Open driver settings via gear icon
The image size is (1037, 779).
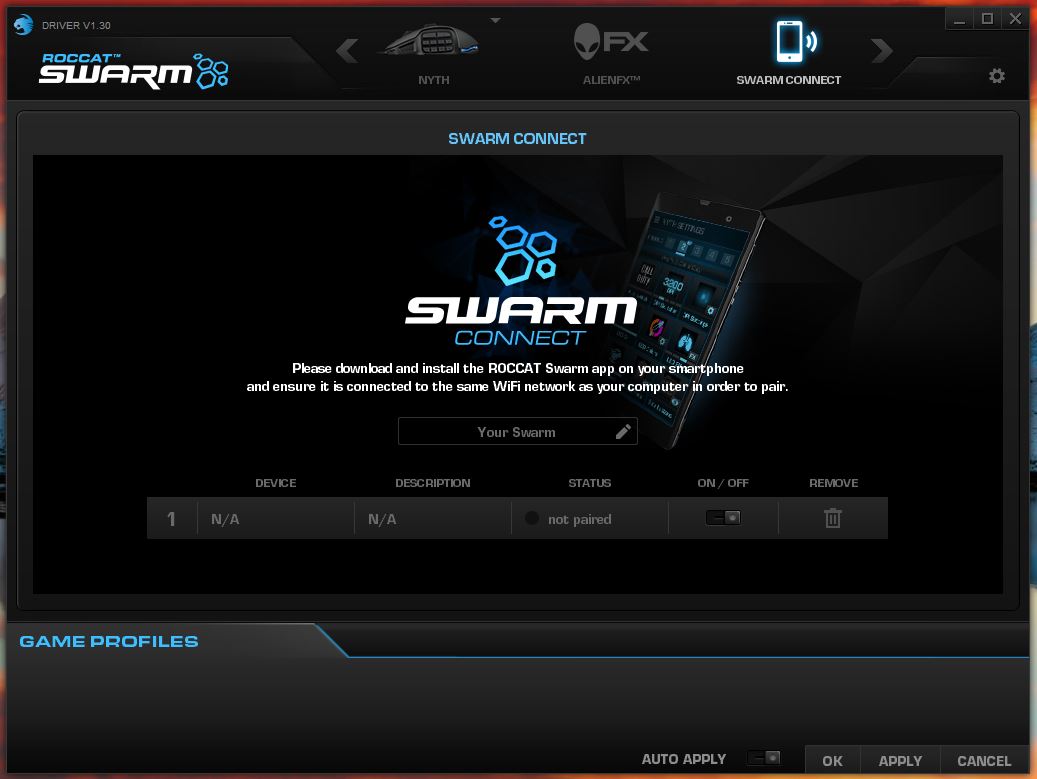pyautogui.click(x=996, y=75)
